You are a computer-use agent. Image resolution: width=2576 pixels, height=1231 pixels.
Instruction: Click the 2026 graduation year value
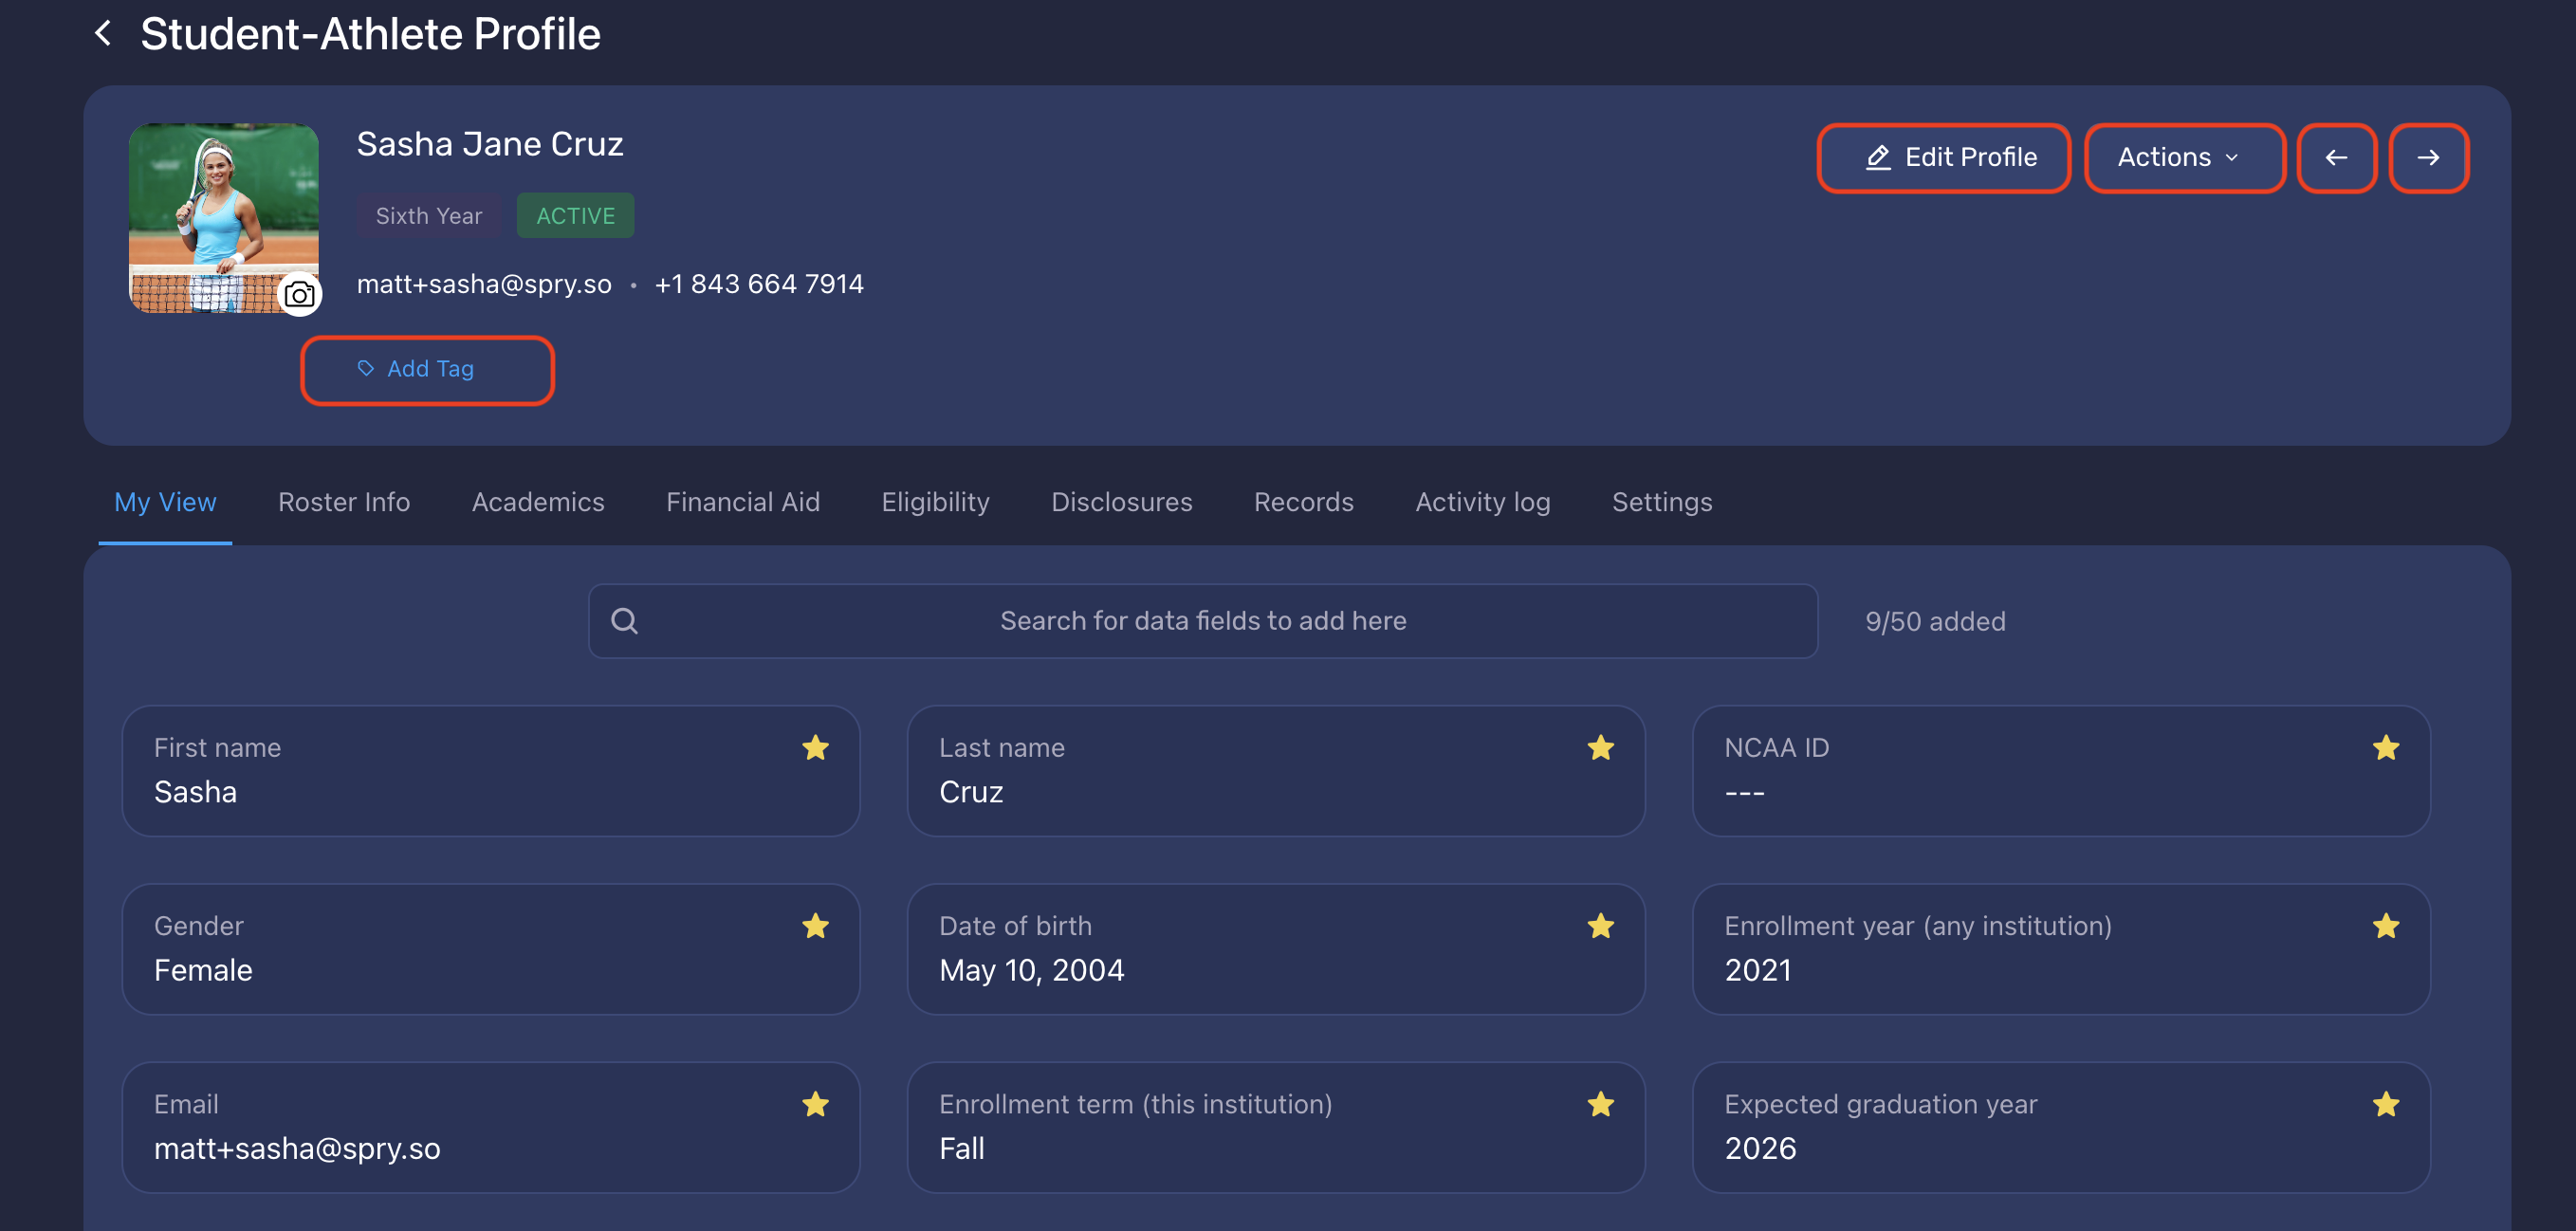[x=1760, y=1148]
